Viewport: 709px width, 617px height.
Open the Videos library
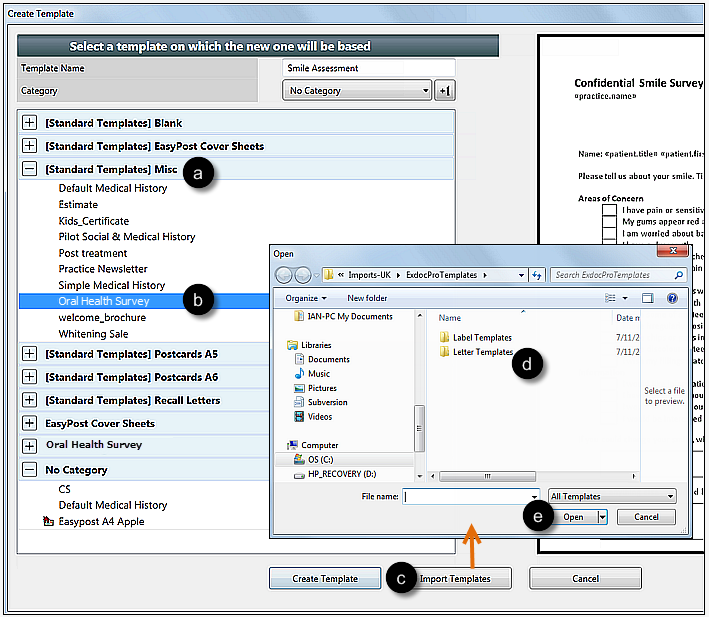(x=313, y=416)
